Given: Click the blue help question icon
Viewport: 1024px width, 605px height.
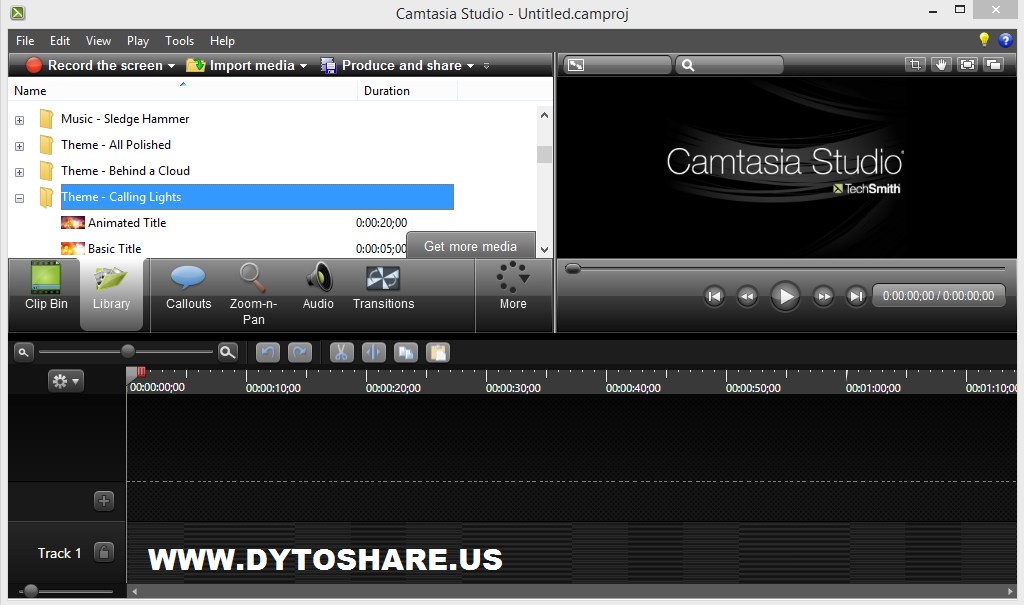Looking at the screenshot, I should pos(1006,41).
